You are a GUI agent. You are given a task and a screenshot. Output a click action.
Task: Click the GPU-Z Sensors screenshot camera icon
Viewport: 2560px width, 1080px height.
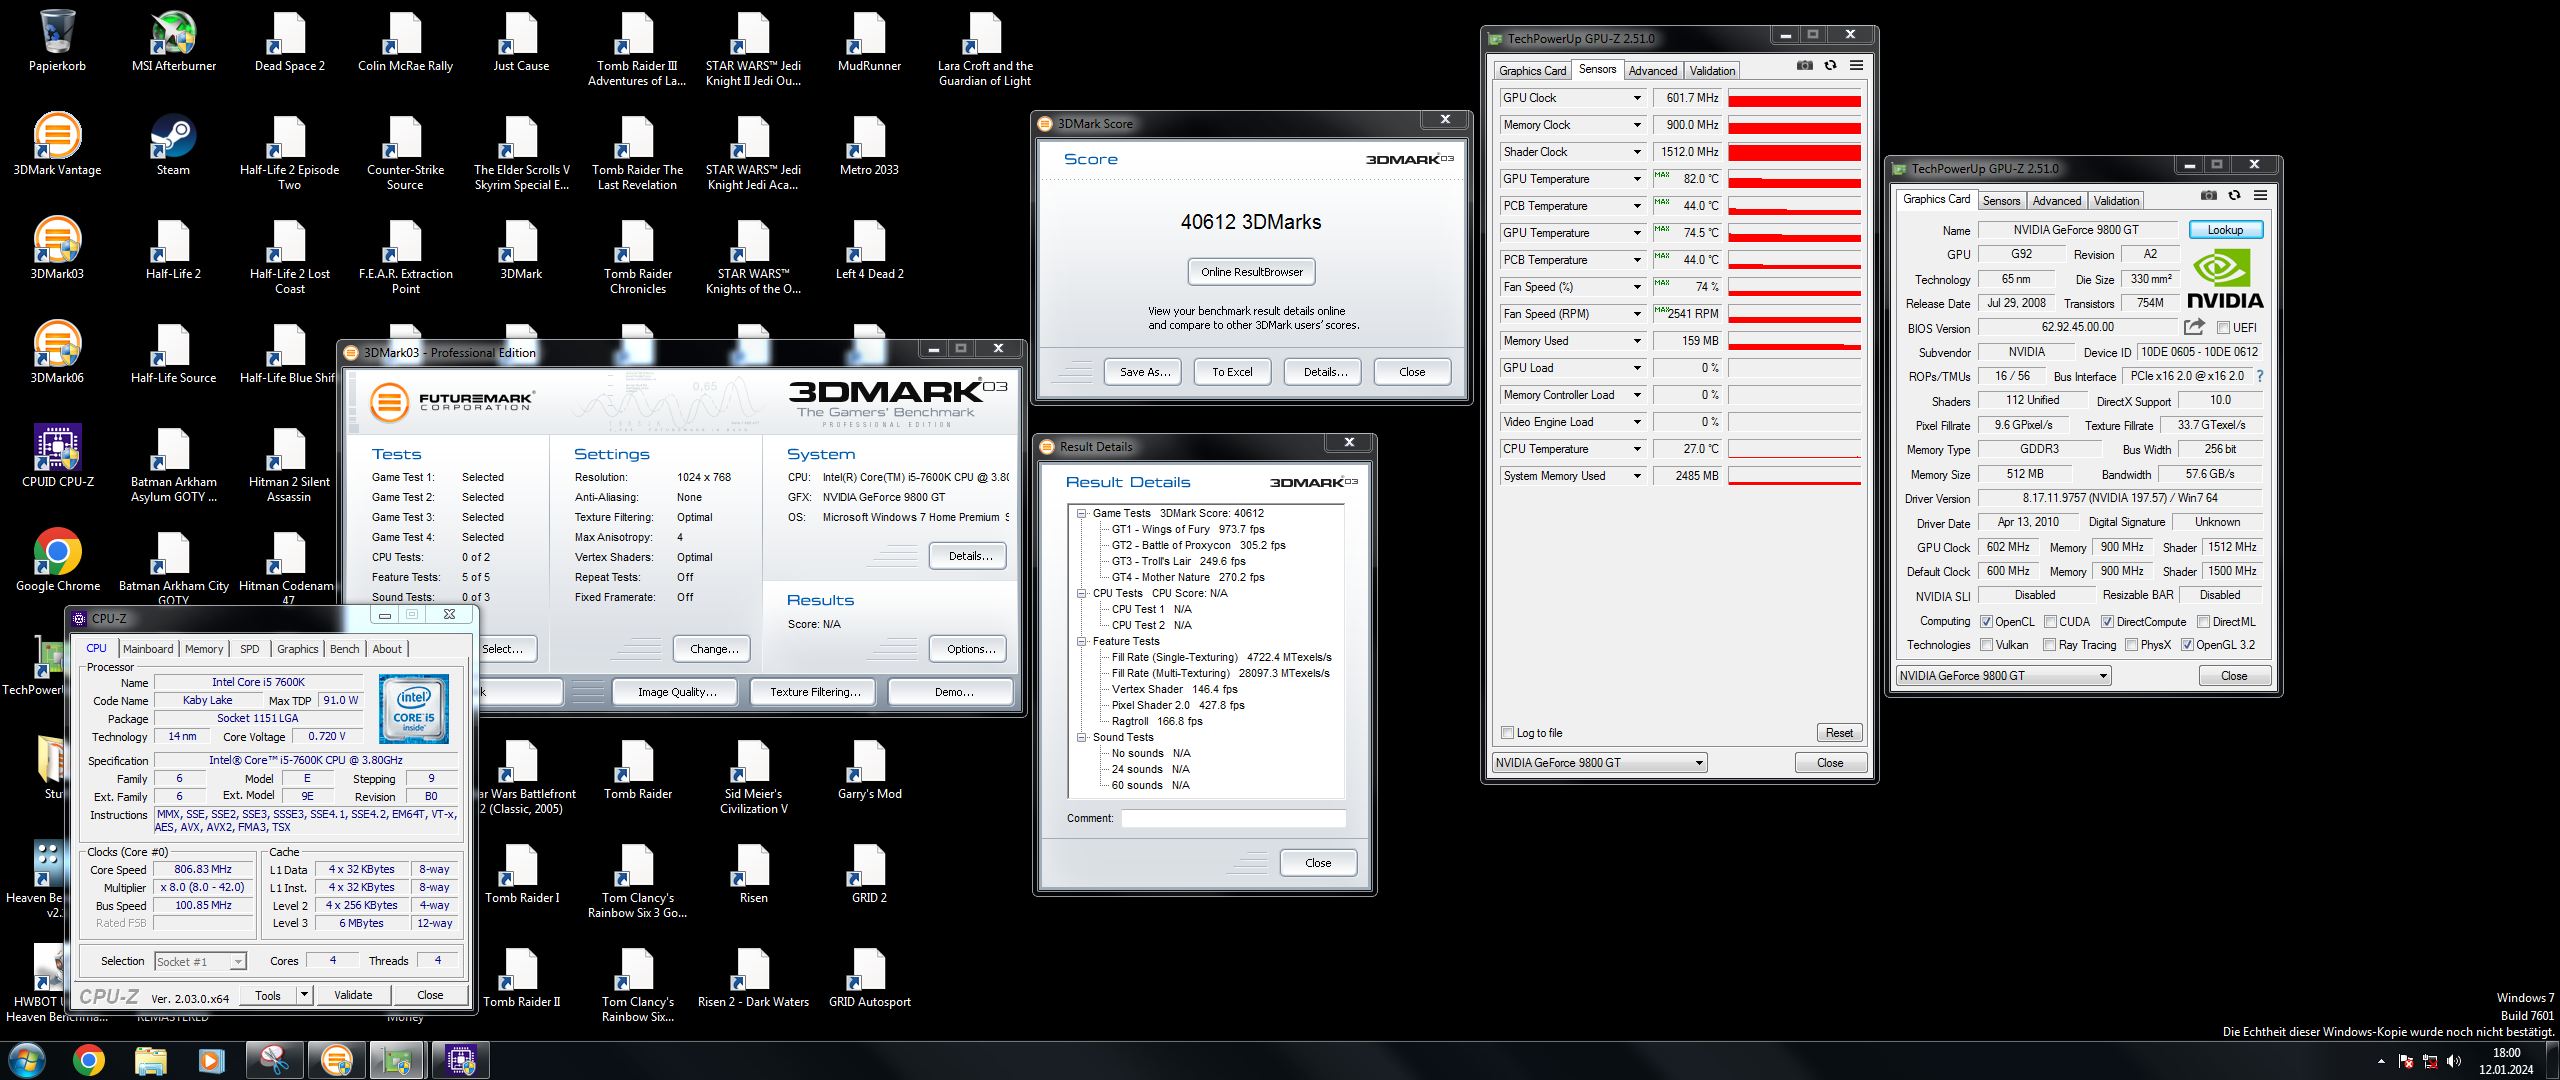pyautogui.click(x=1804, y=66)
